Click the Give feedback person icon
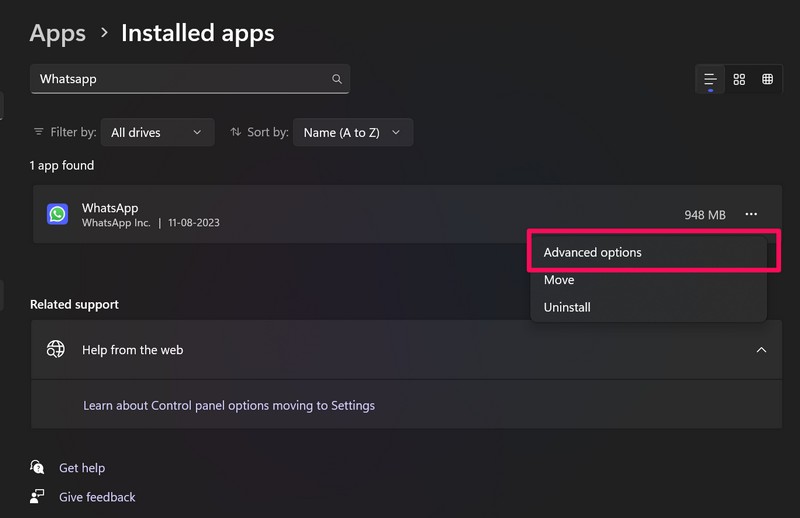 38,496
